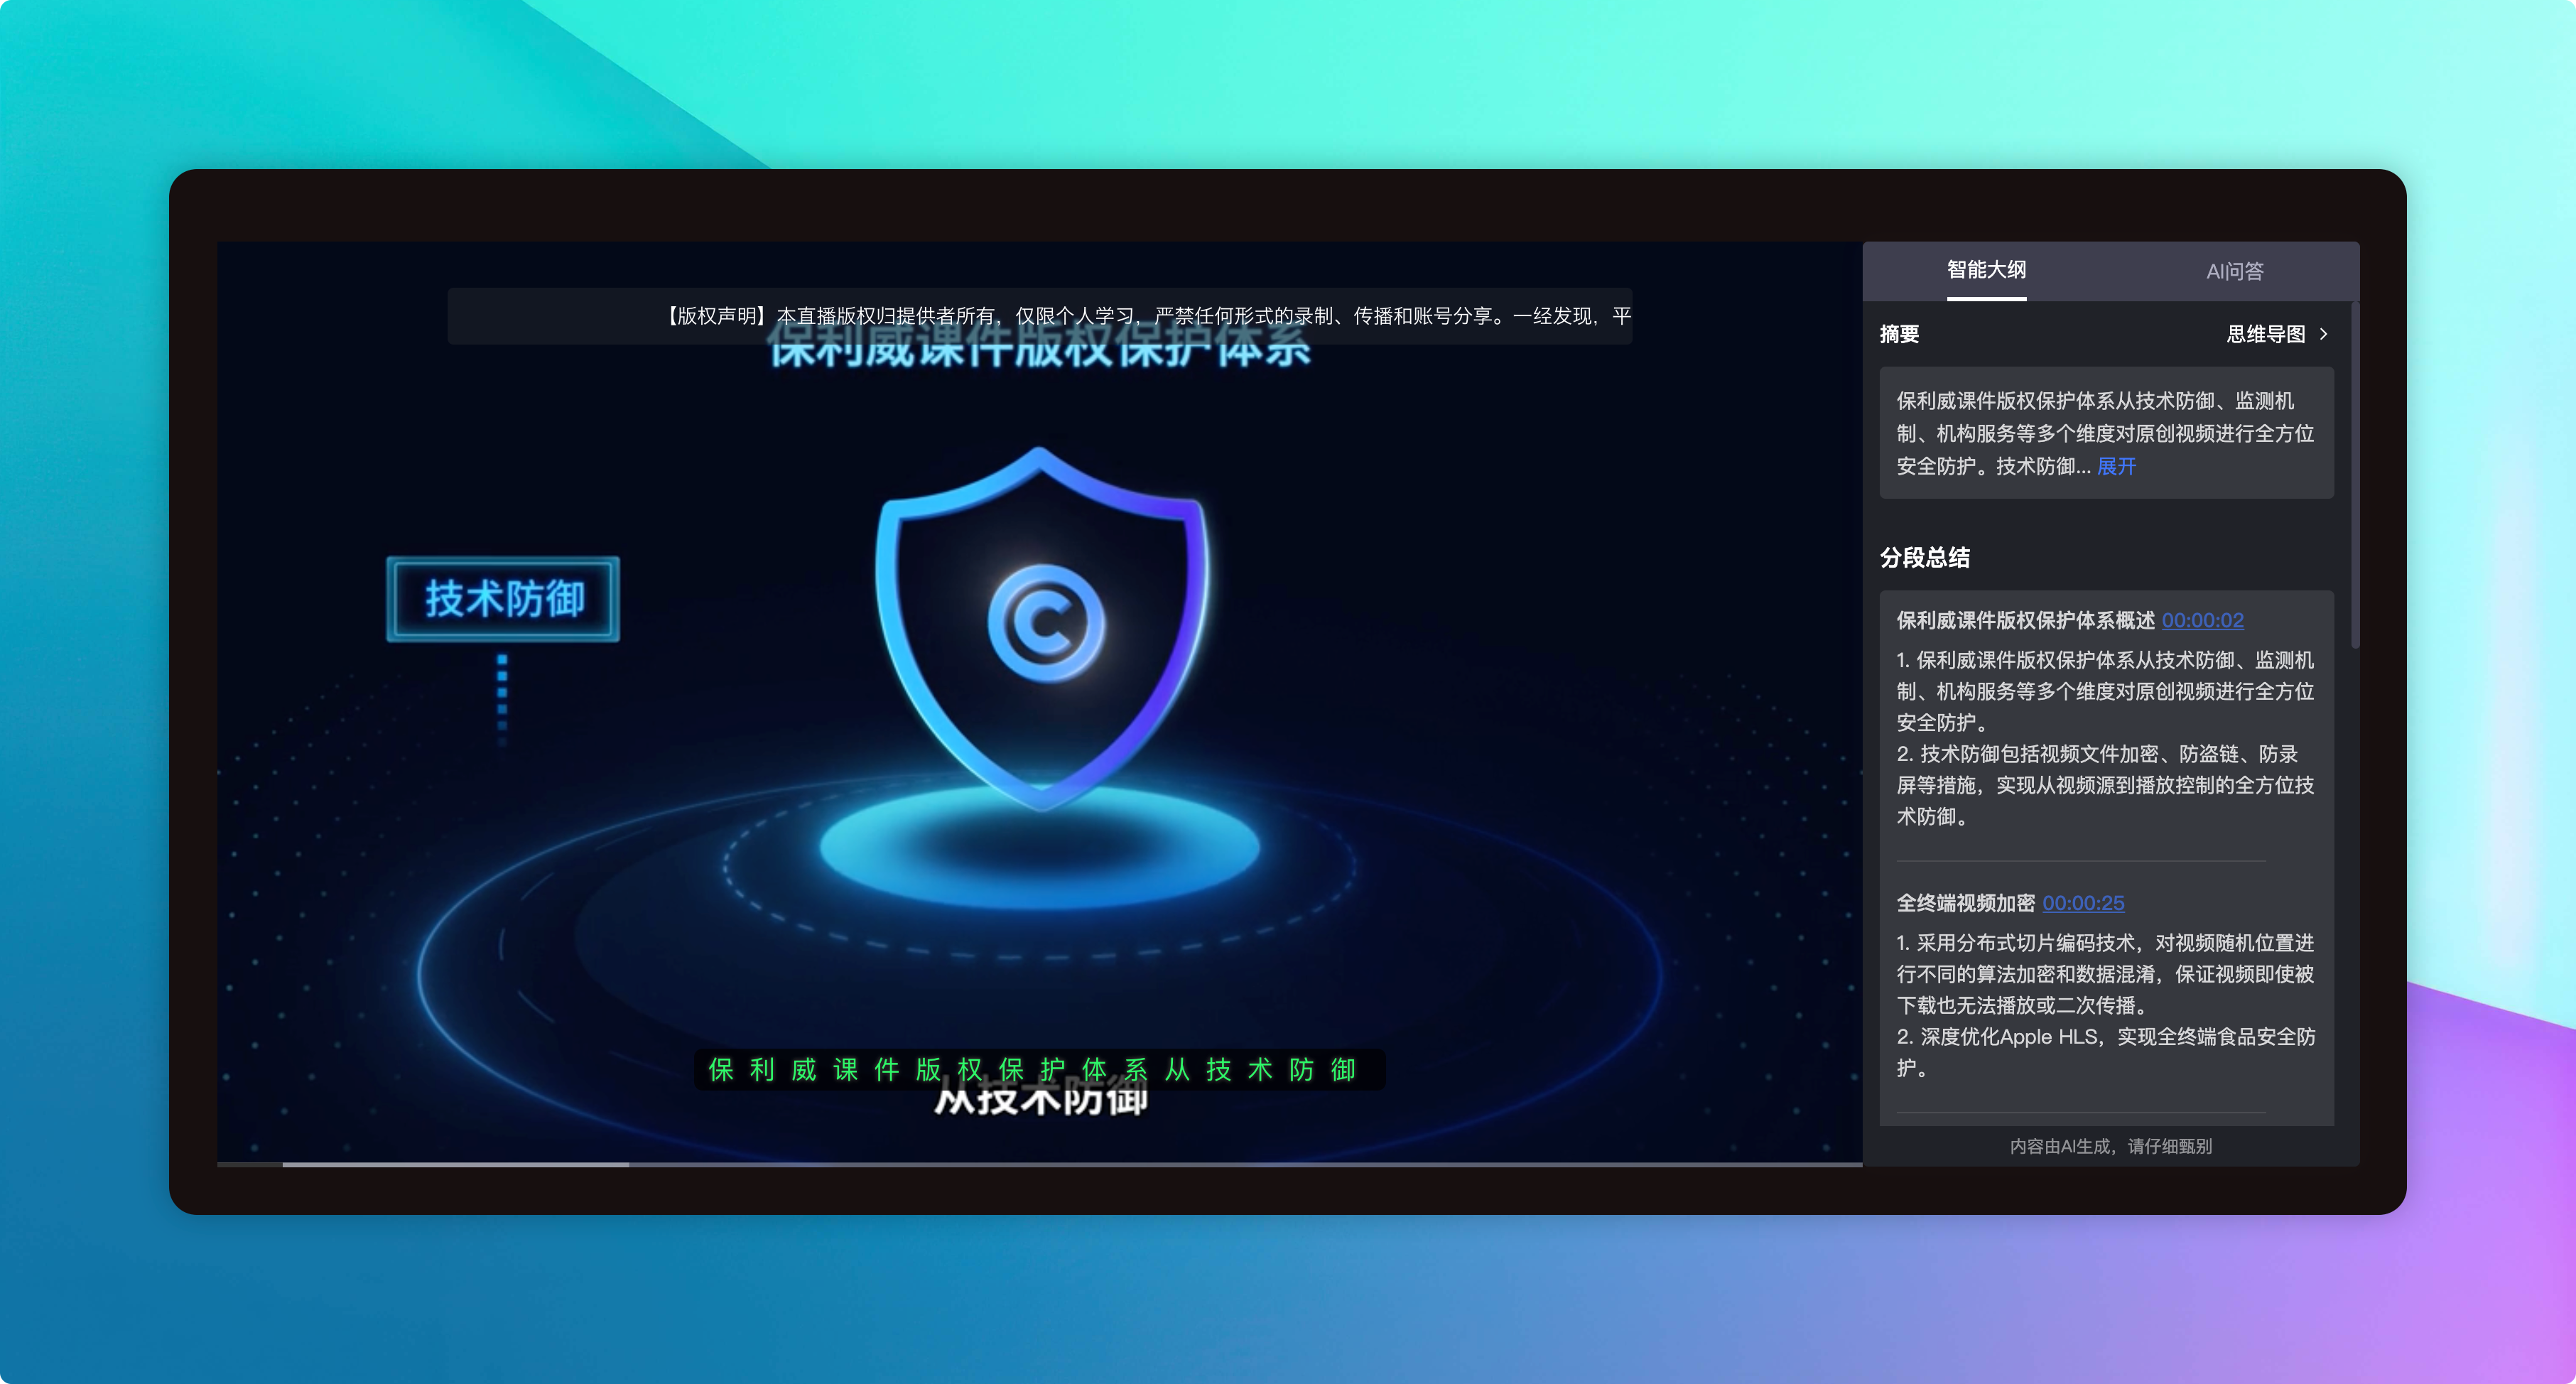Screen dimensions: 2576x1384
Task: Click the 技术防御 label box in the video
Action: pyautogui.click(x=503, y=598)
